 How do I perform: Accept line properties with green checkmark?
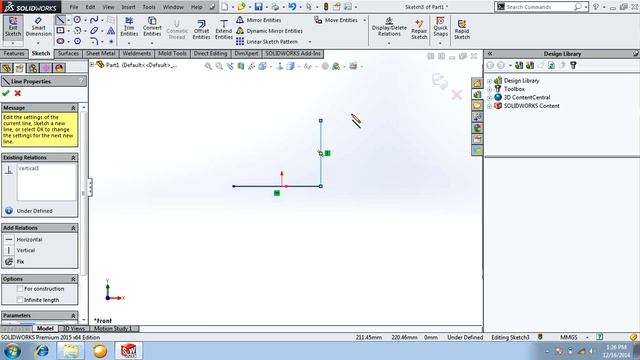click(x=6, y=93)
